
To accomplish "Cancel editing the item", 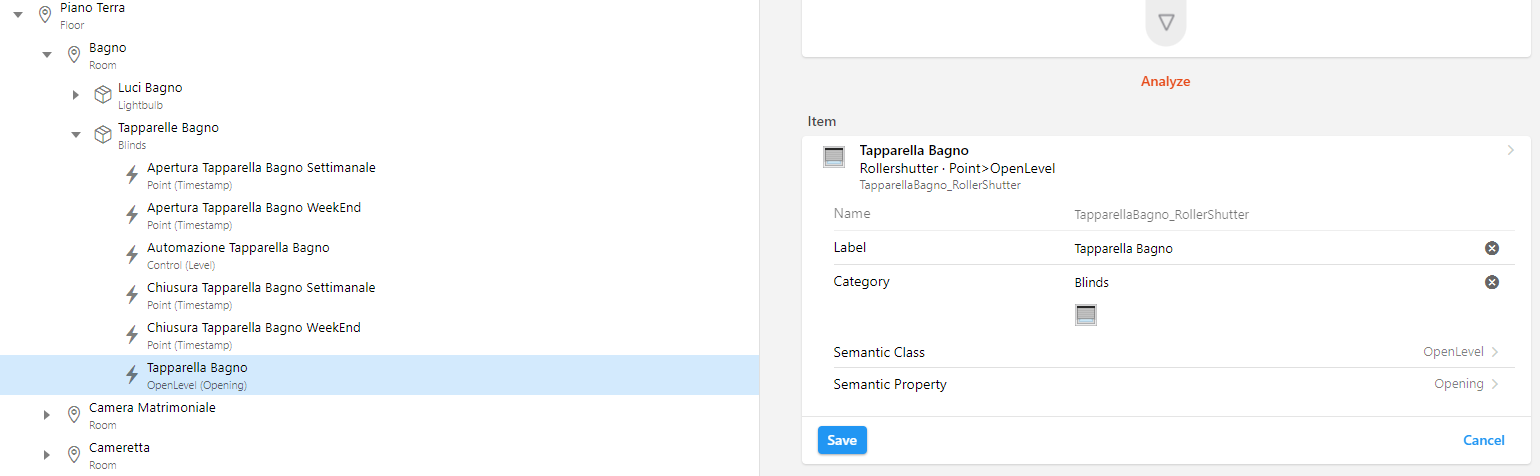I will click(1483, 440).
